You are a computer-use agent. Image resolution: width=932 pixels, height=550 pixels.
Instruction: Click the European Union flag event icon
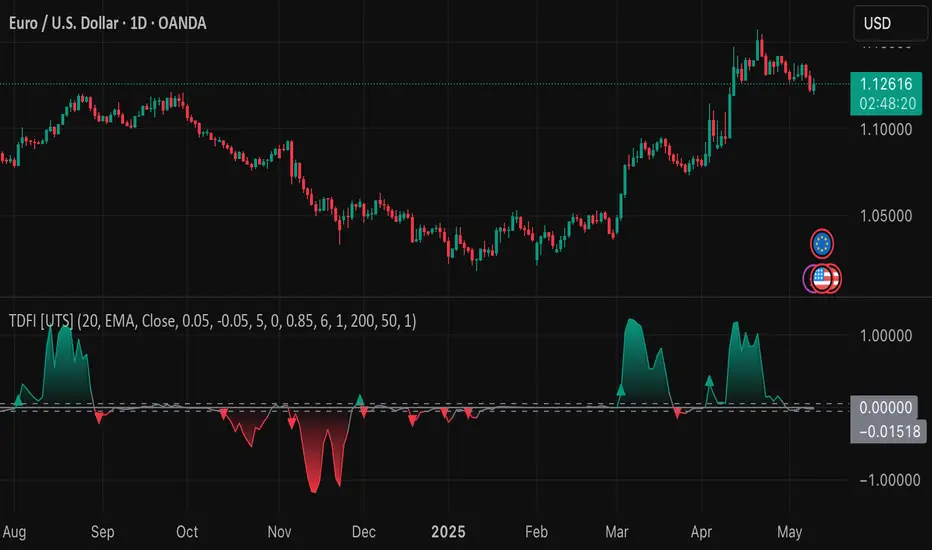coord(822,244)
